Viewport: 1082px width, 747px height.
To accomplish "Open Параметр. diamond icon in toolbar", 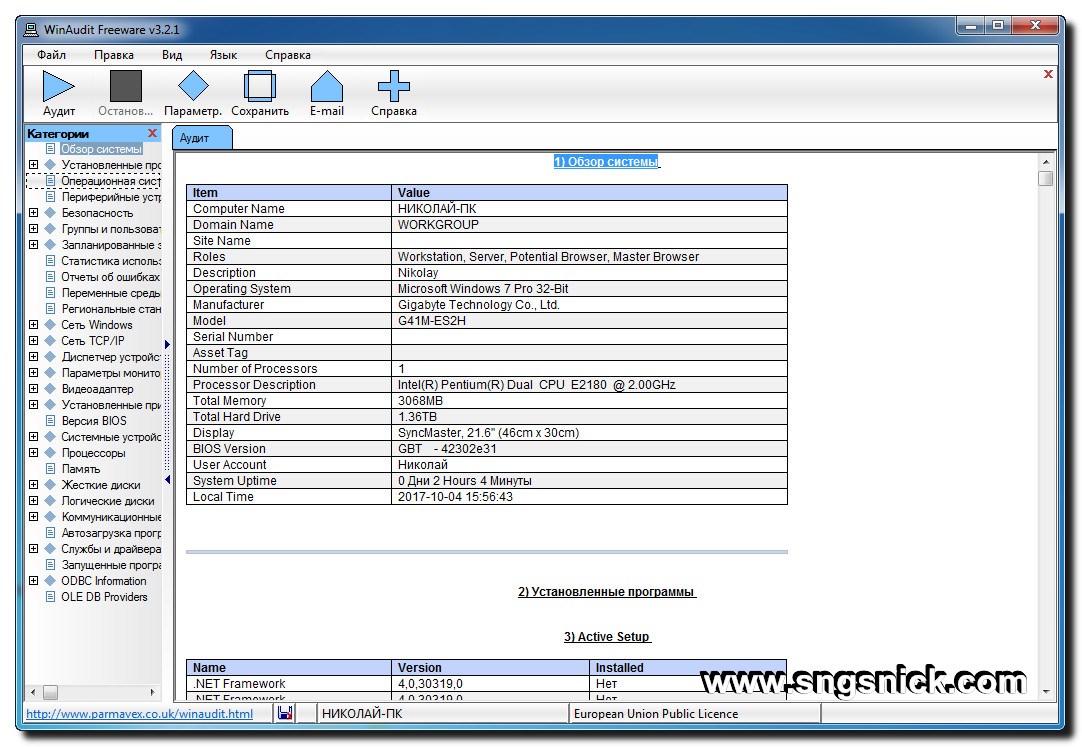I will [193, 86].
